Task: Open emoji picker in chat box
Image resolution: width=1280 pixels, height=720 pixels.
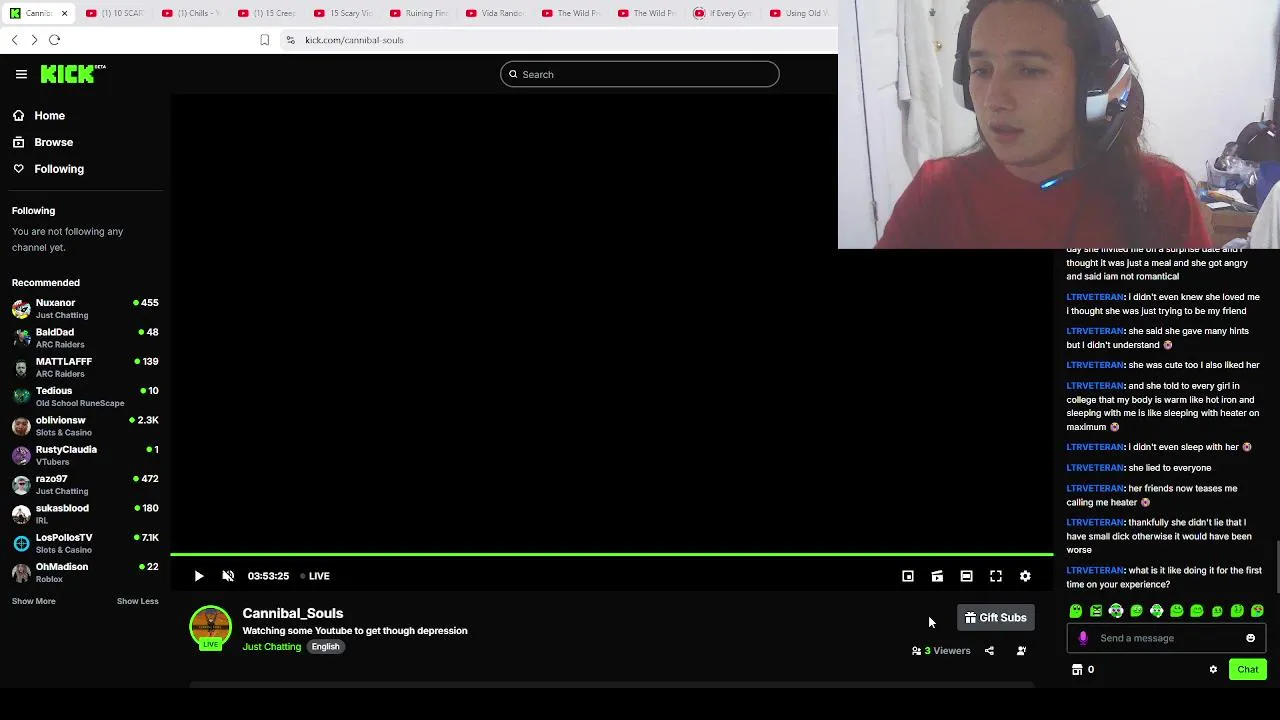Action: click(1250, 638)
